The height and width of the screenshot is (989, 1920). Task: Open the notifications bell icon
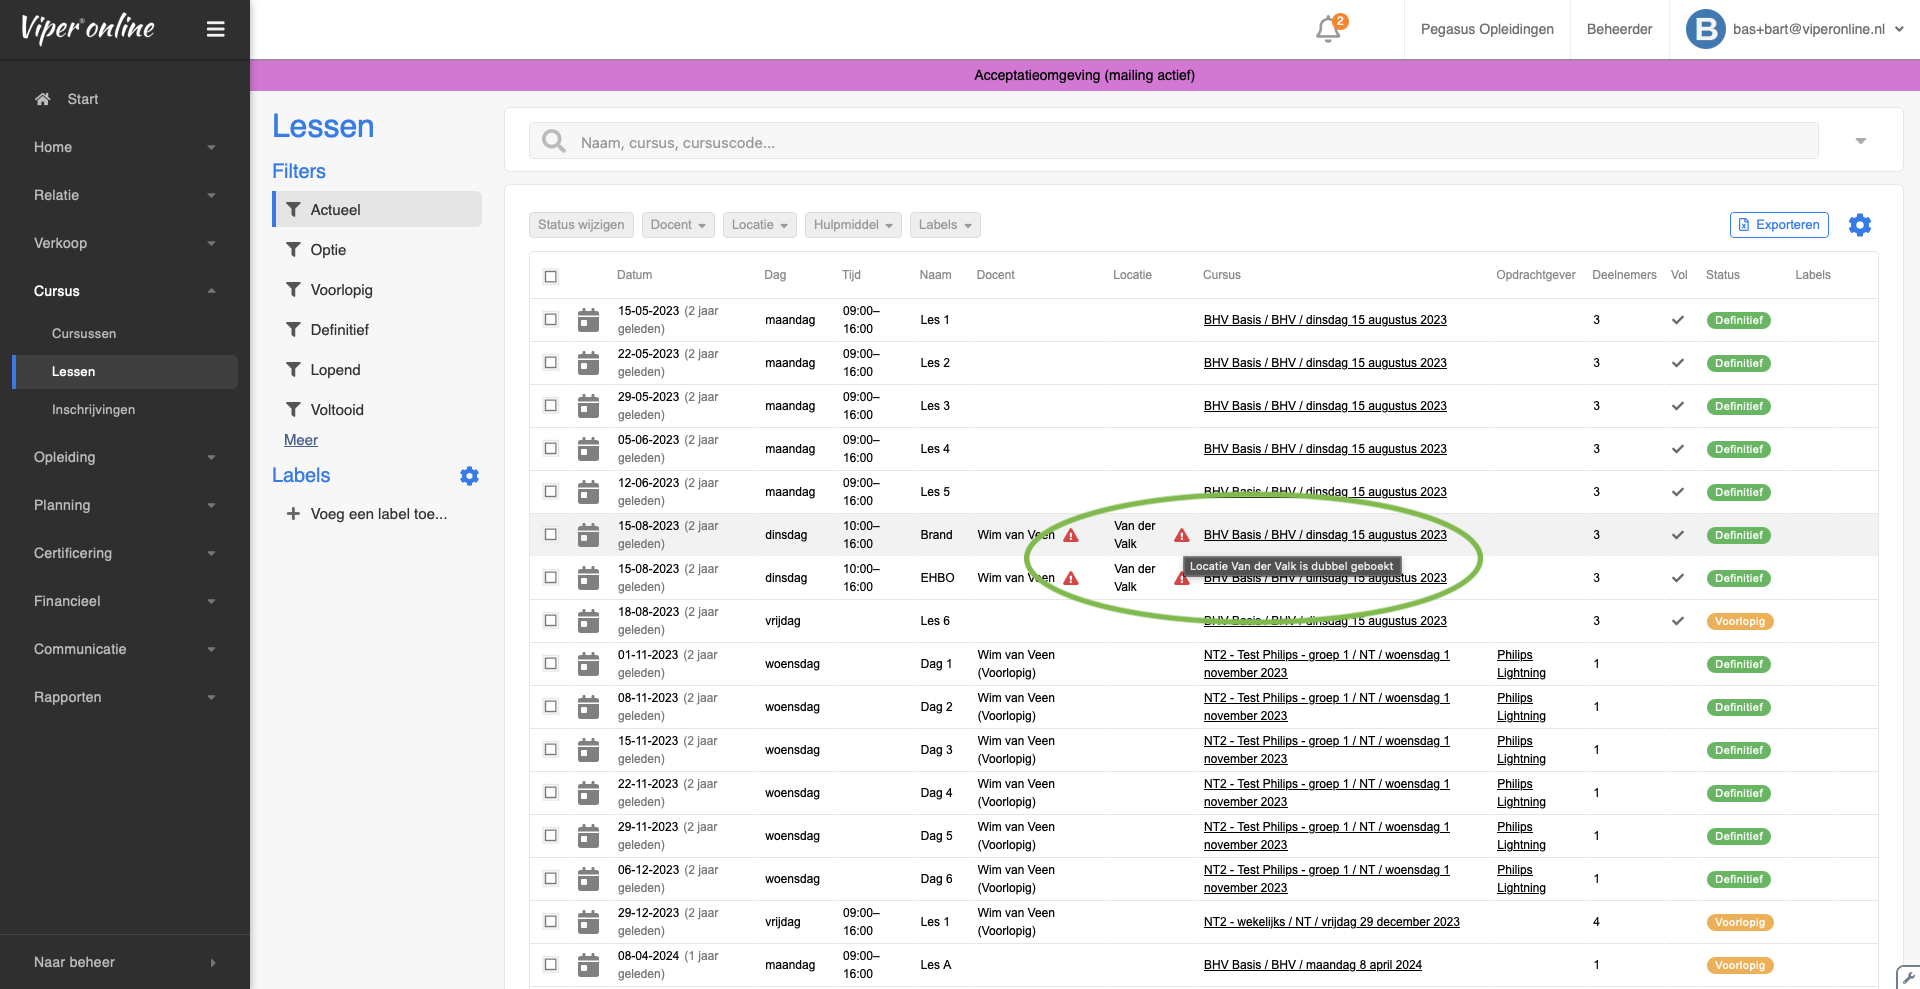(x=1328, y=29)
